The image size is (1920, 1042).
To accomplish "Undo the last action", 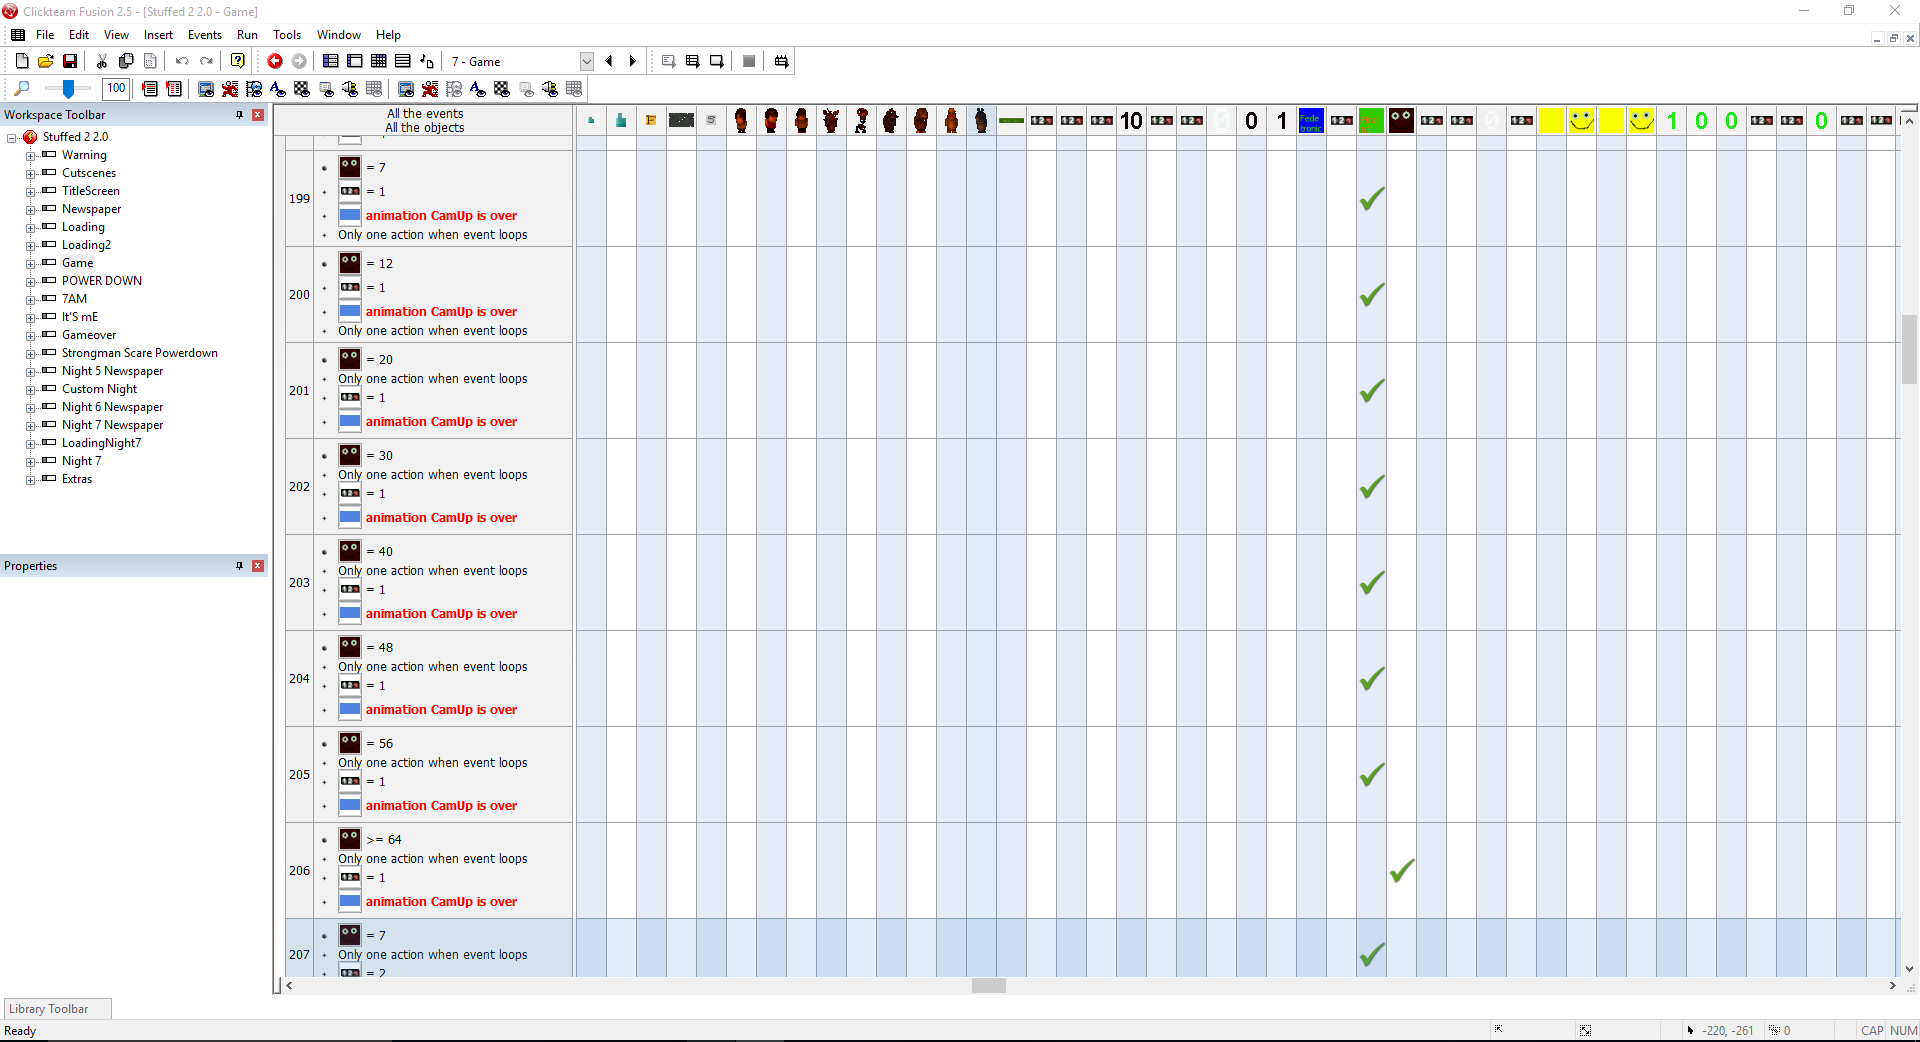I will (182, 61).
